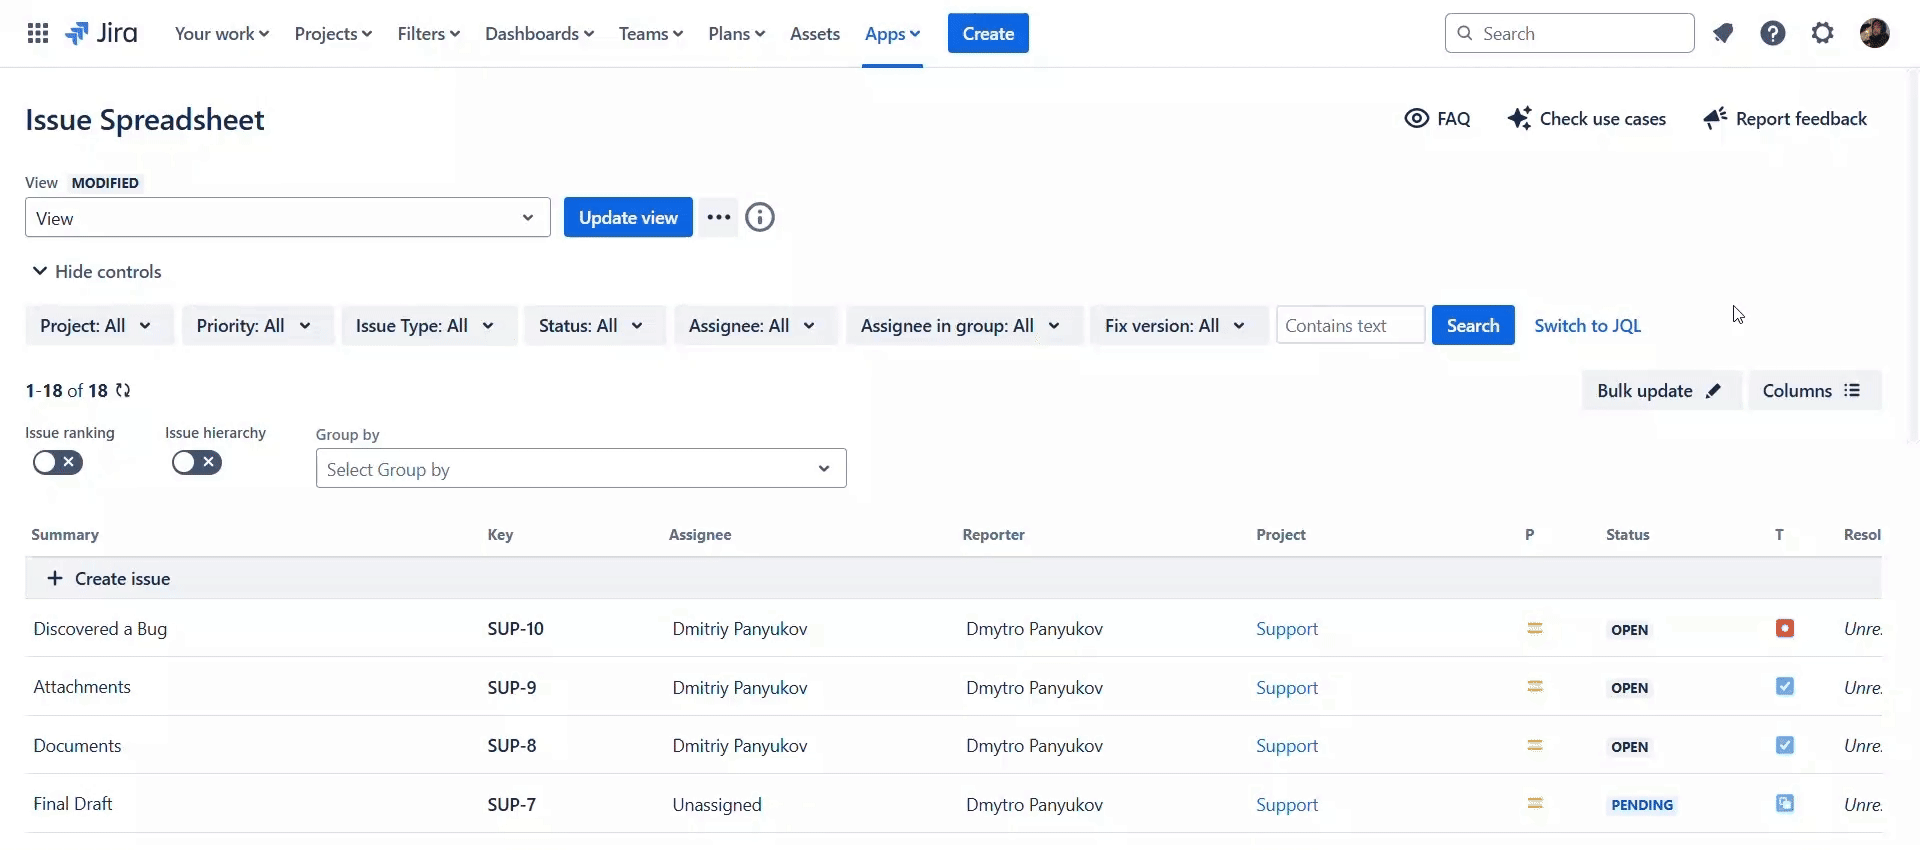Enable the Issue hierarchy toggle
This screenshot has width=1920, height=850.
coord(196,463)
